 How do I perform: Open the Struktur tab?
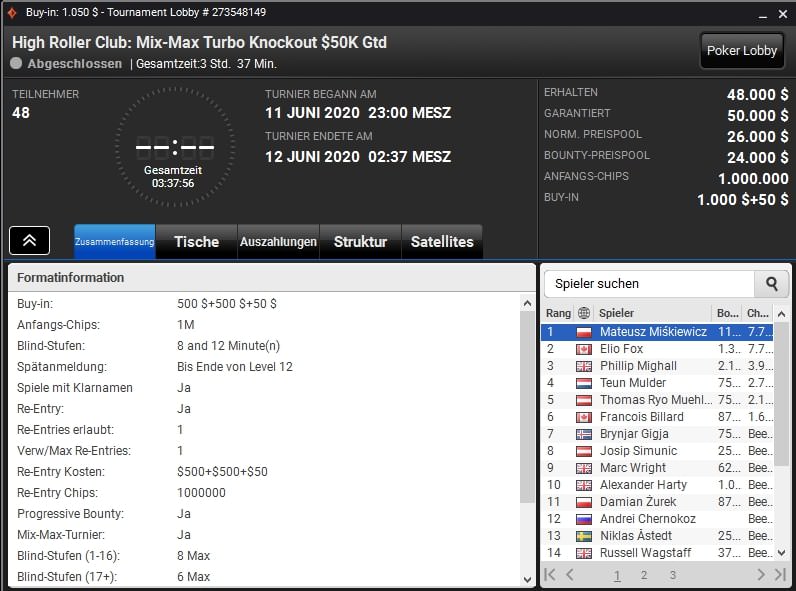(x=360, y=242)
